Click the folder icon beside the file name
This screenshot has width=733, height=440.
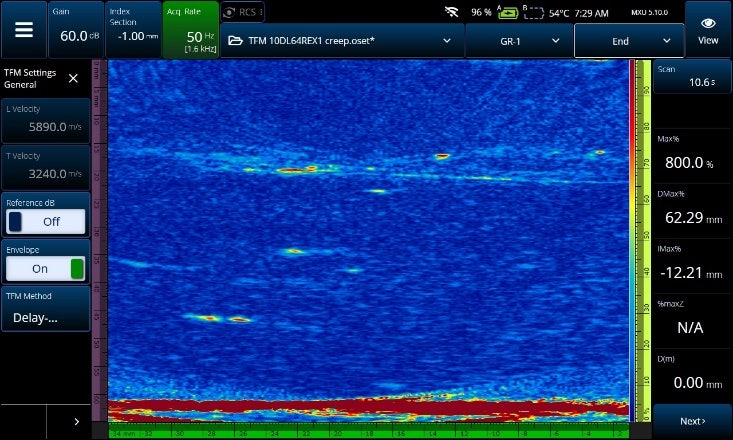click(x=235, y=41)
